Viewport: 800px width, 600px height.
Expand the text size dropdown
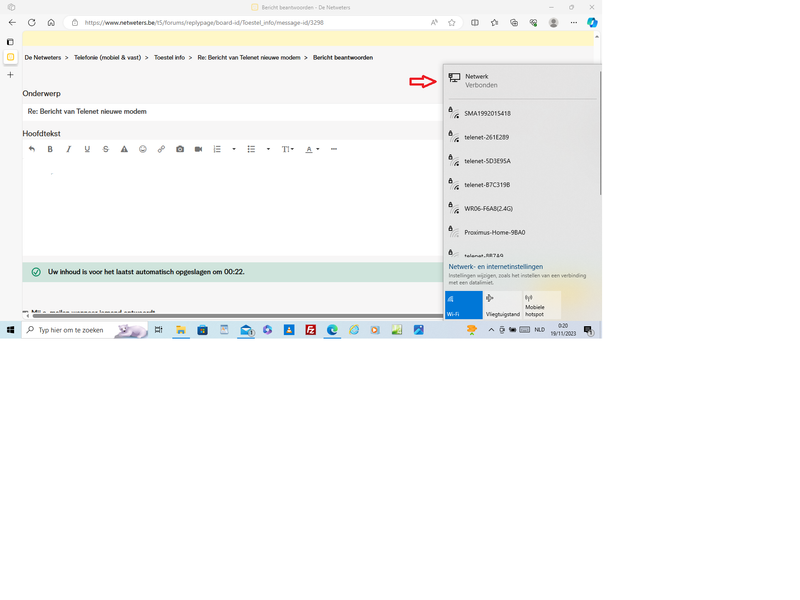(x=288, y=149)
